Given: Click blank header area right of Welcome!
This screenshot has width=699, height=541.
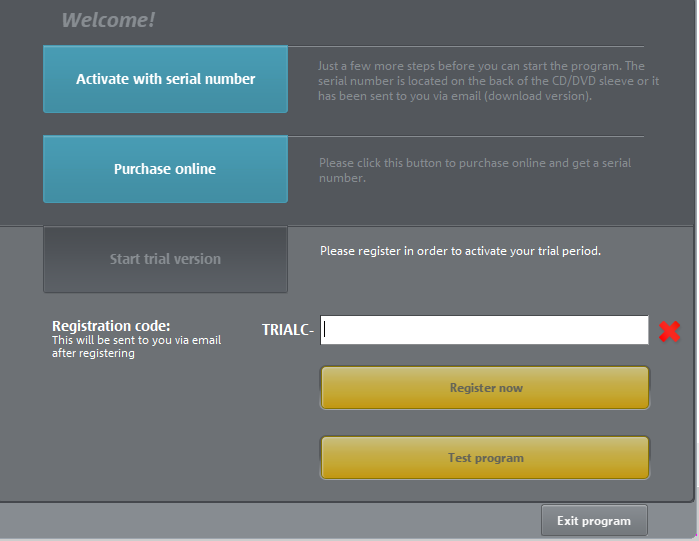Looking at the screenshot, I should tap(420, 20).
